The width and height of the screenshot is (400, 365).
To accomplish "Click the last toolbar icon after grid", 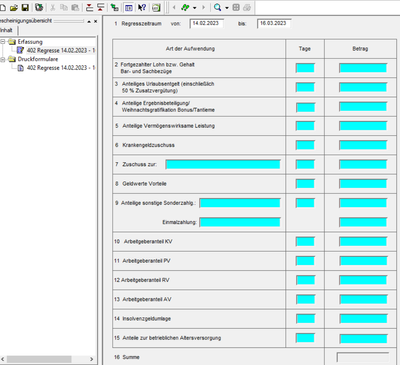I will pos(247,7).
